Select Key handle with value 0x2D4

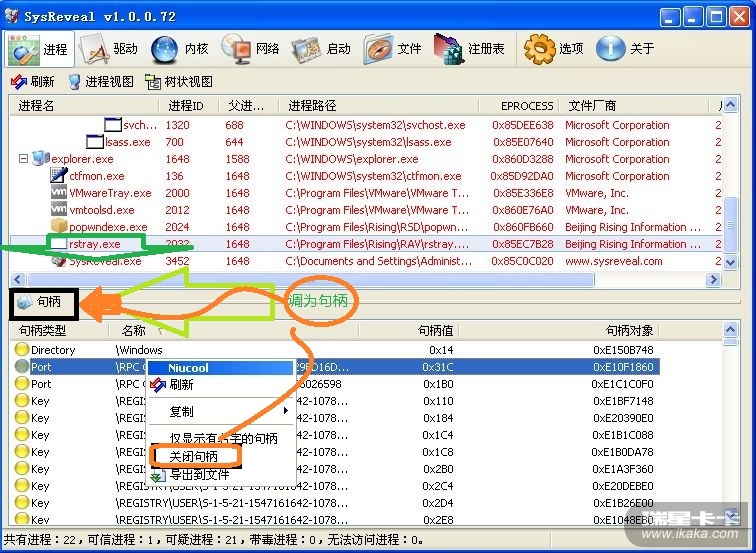335,503
